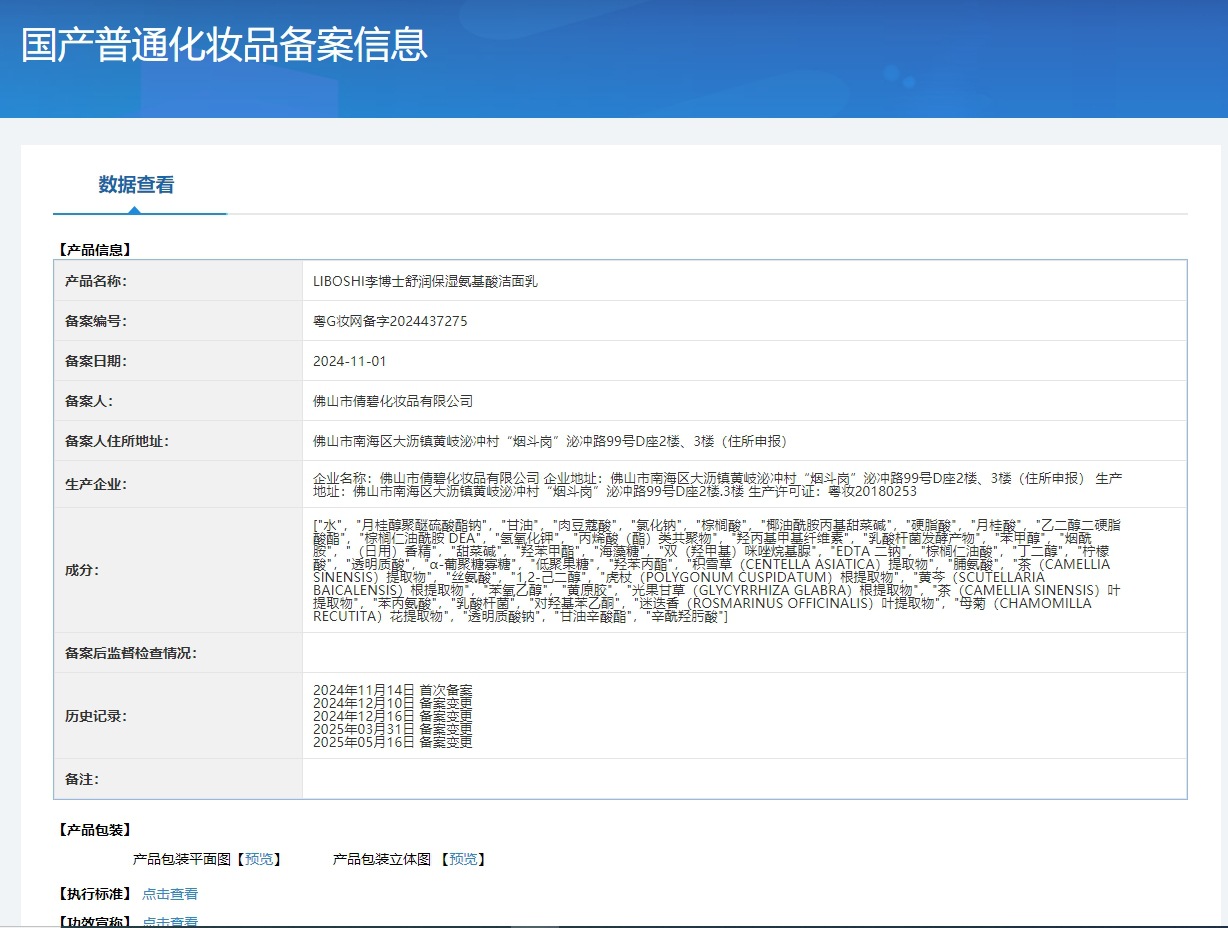This screenshot has width=1228, height=928.
Task: Open 点击查看 next to 功效宣称
Action: pos(170,922)
